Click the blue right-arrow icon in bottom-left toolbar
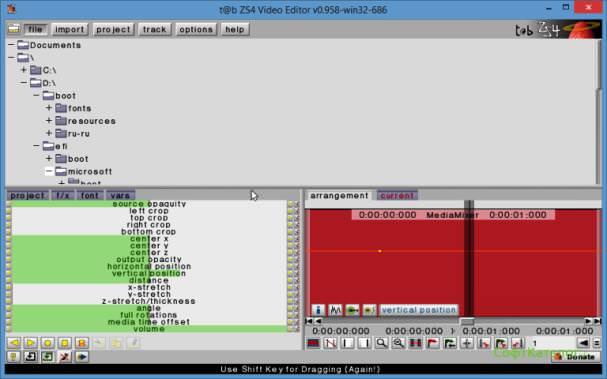 click(82, 357)
